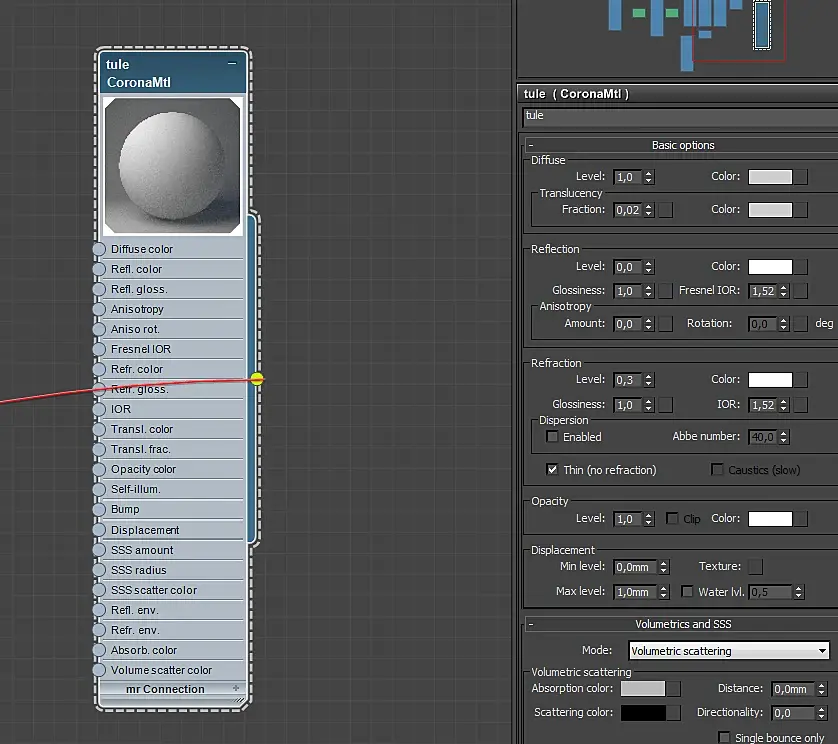Click the Displacement Max level field

click(635, 592)
